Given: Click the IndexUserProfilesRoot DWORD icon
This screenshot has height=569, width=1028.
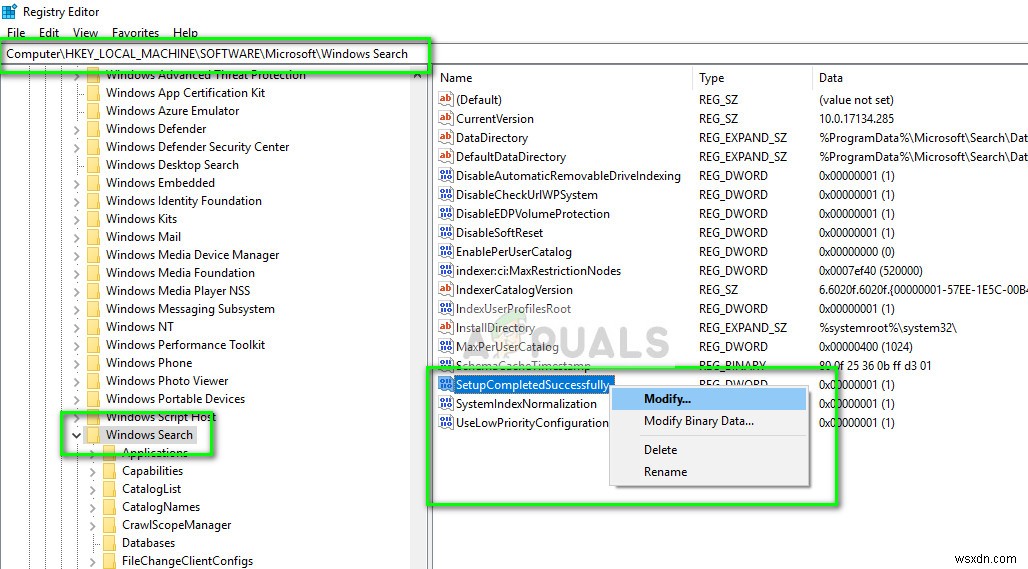Looking at the screenshot, I should [x=446, y=308].
